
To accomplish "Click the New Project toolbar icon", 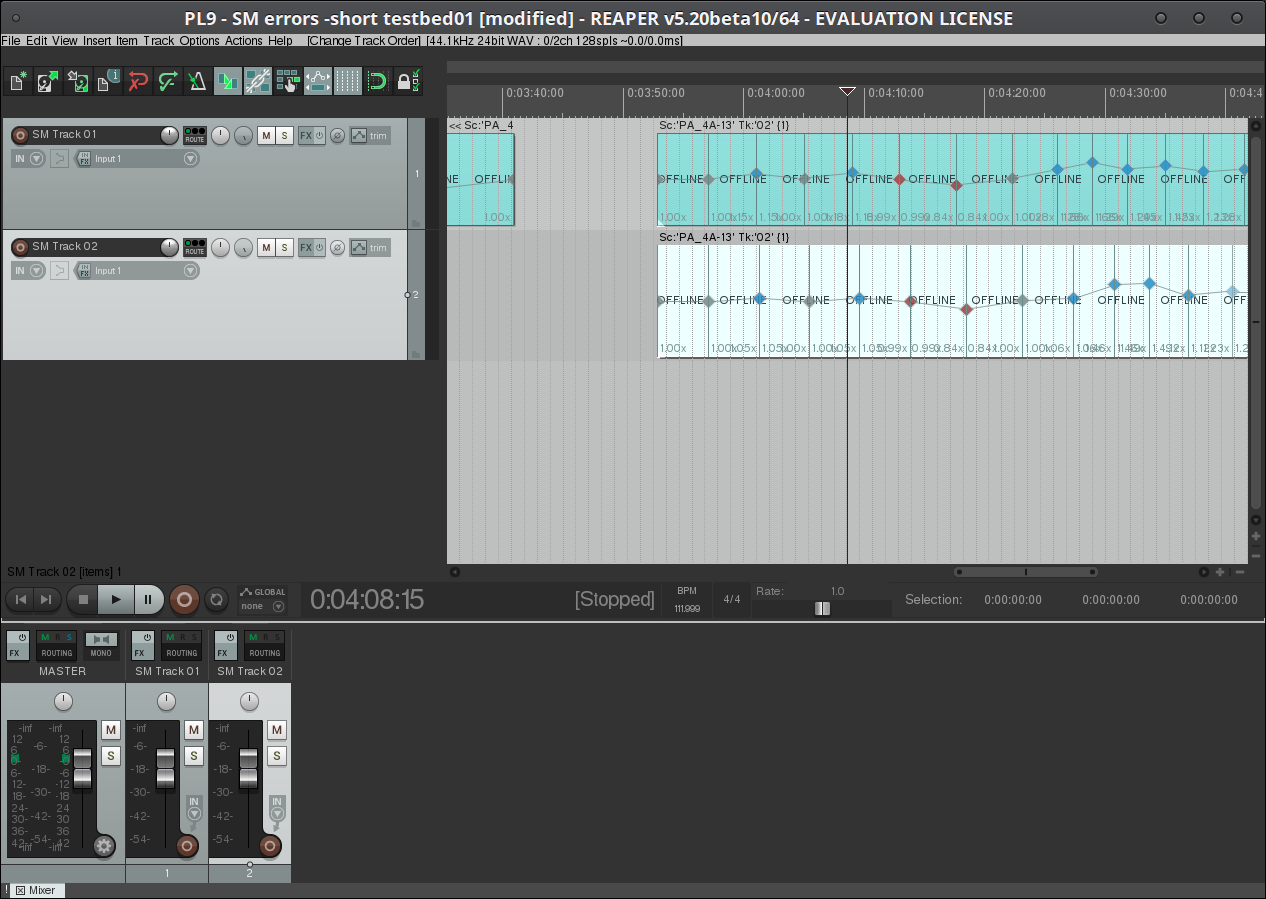I will [x=18, y=81].
